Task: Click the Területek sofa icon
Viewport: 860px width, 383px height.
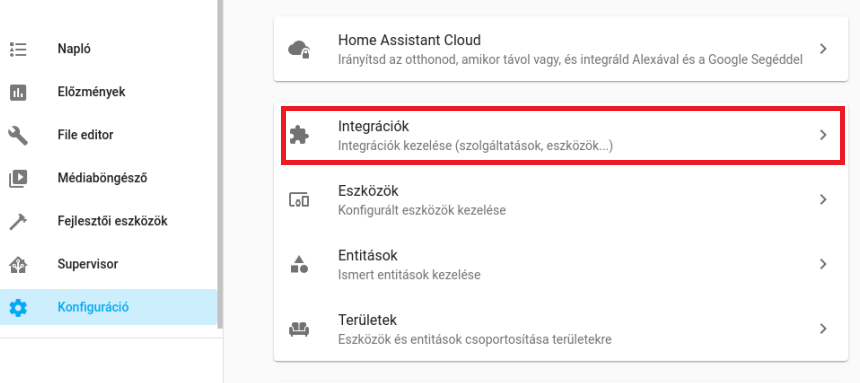Action: (299, 330)
